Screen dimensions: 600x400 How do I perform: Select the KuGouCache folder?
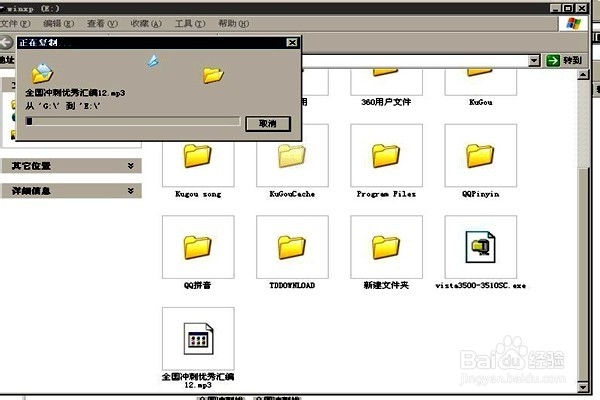click(292, 155)
